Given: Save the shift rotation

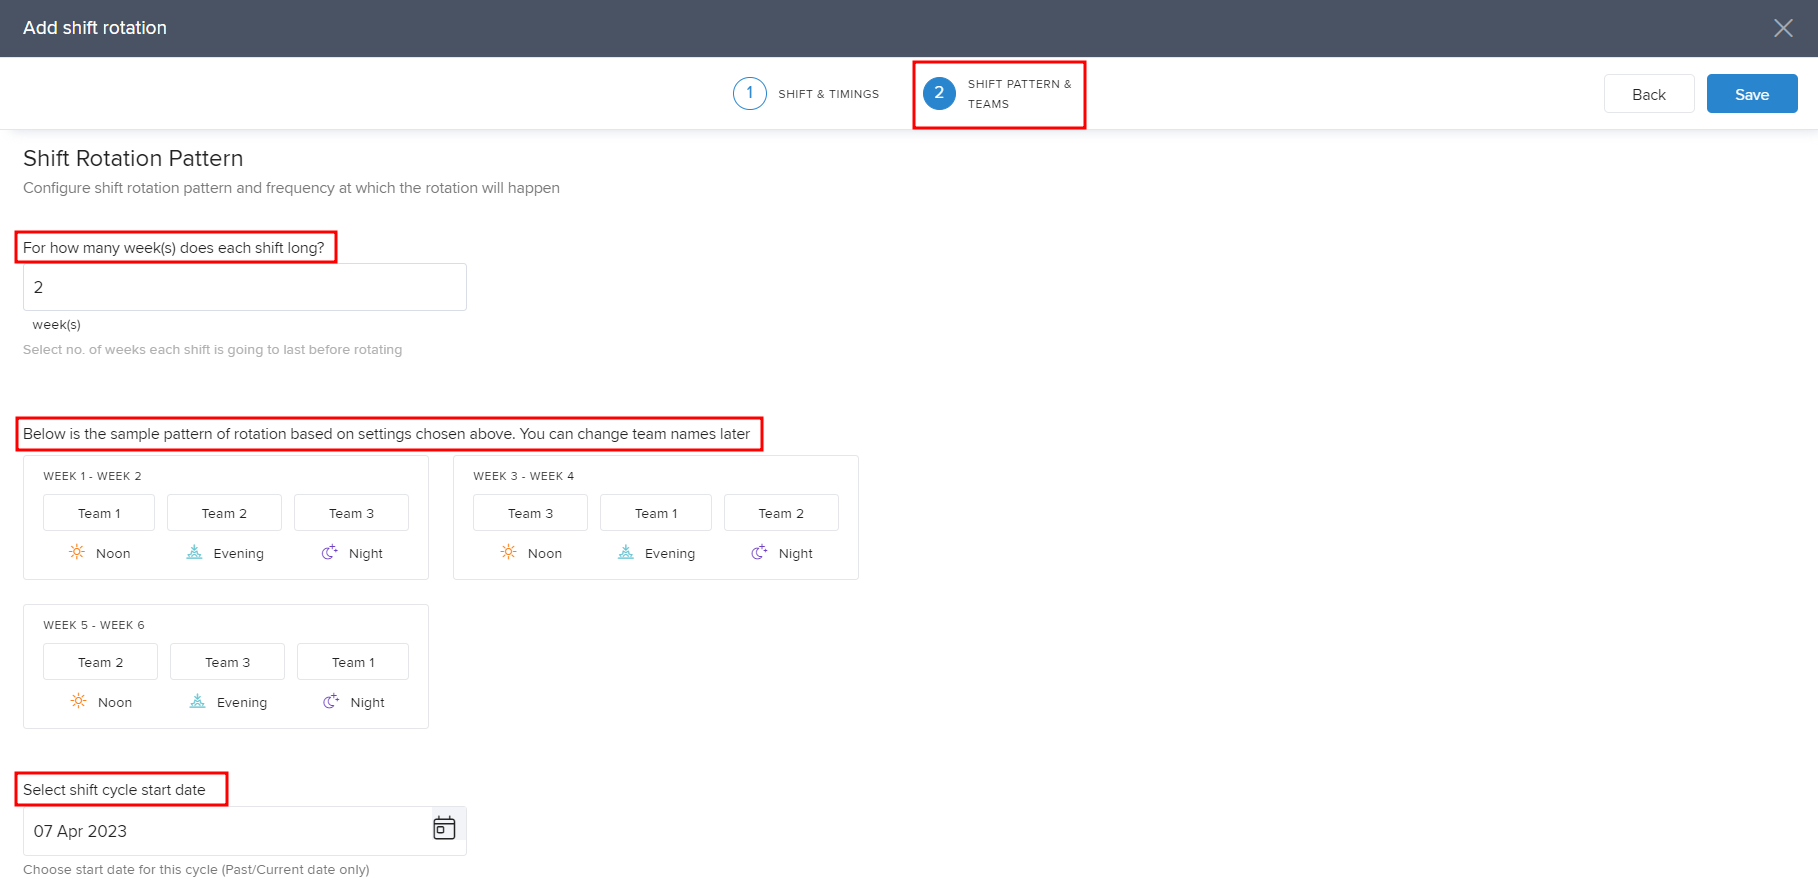Looking at the screenshot, I should tap(1751, 94).
